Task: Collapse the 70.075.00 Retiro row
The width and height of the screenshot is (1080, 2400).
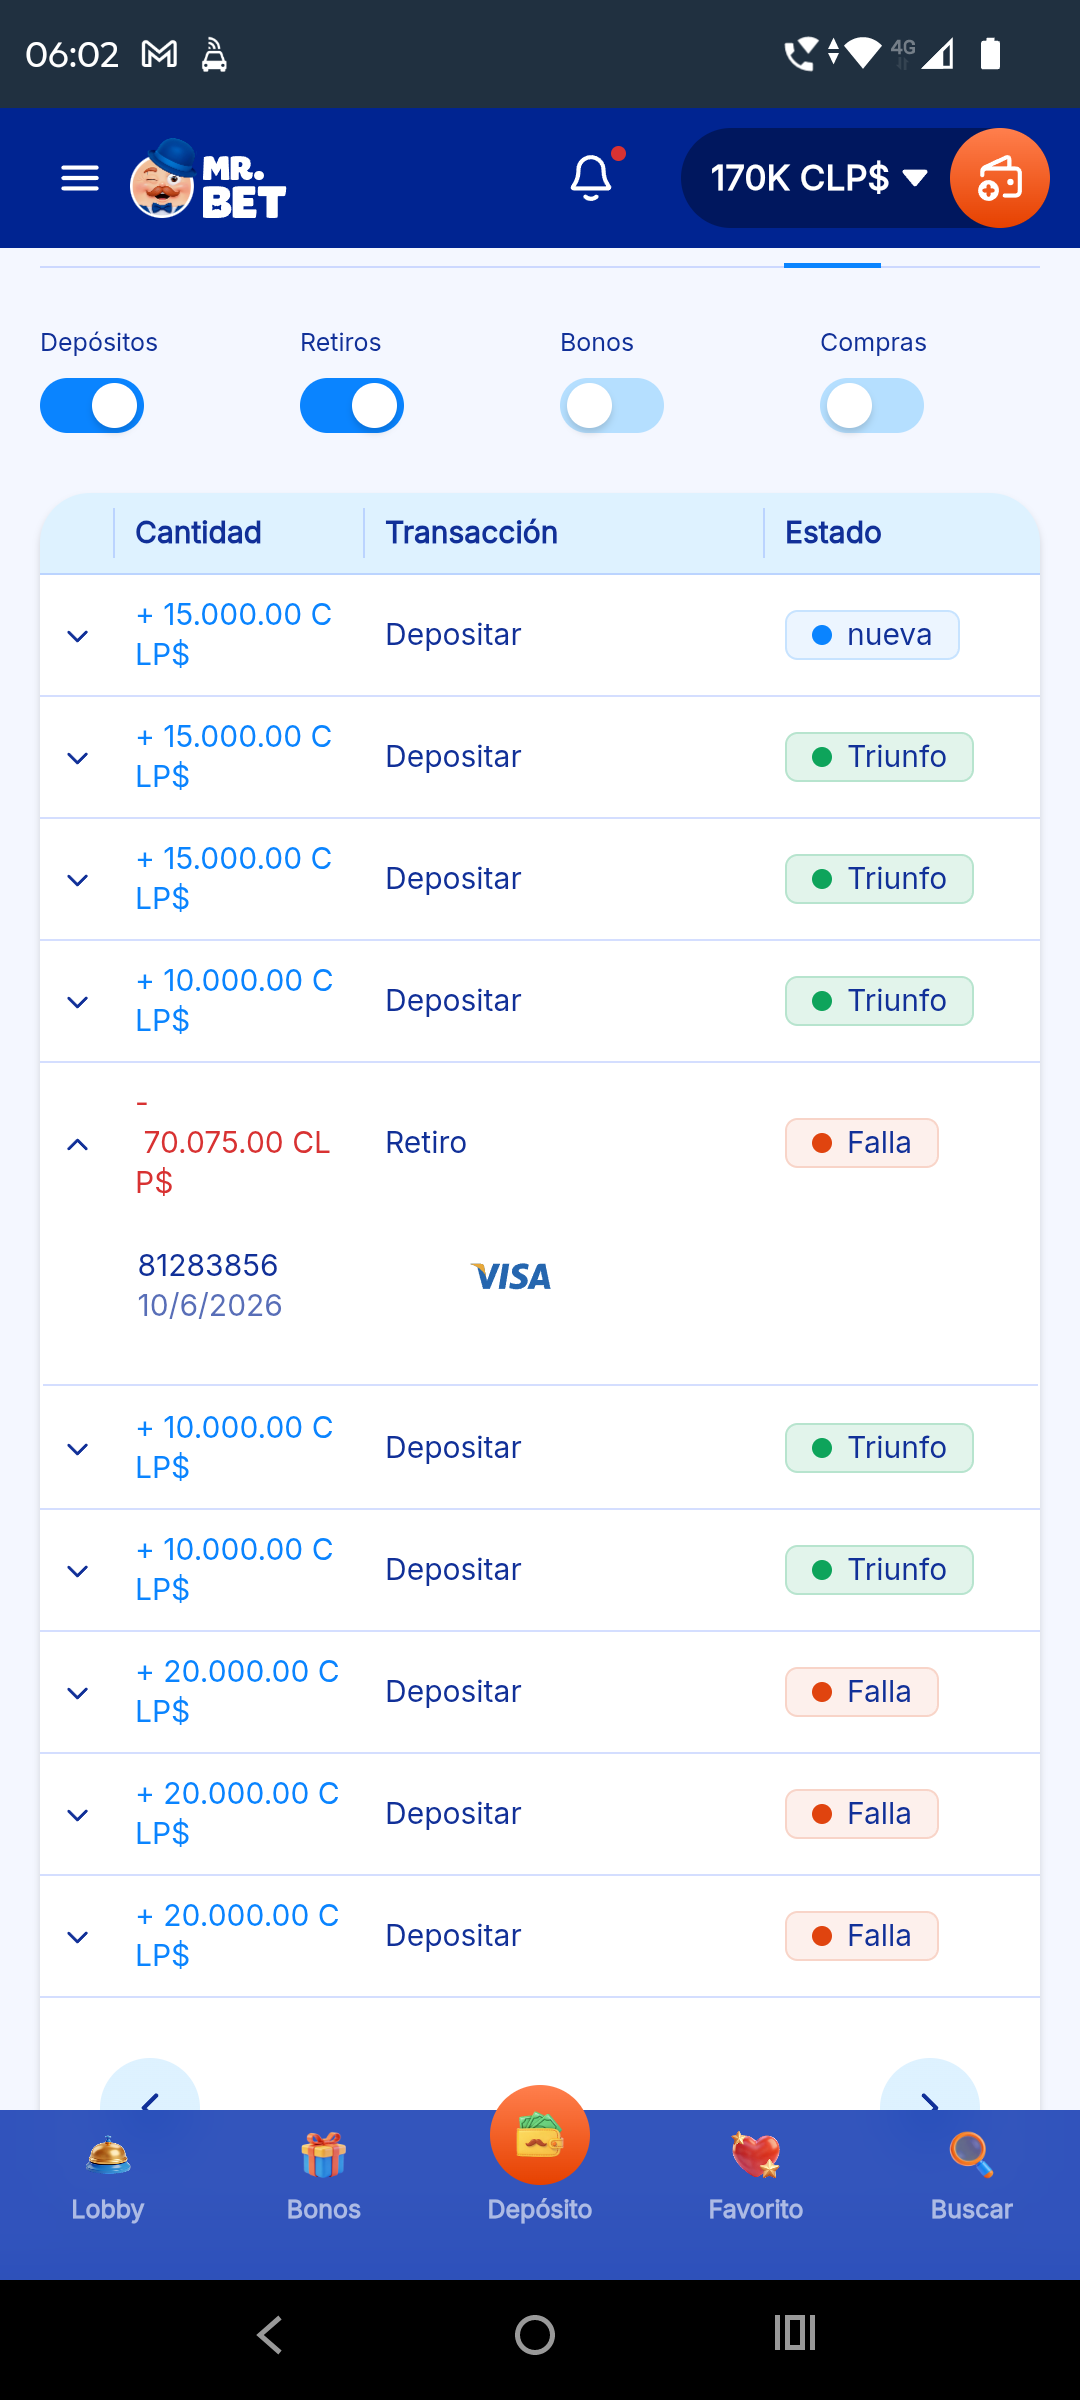Action: tap(77, 1144)
